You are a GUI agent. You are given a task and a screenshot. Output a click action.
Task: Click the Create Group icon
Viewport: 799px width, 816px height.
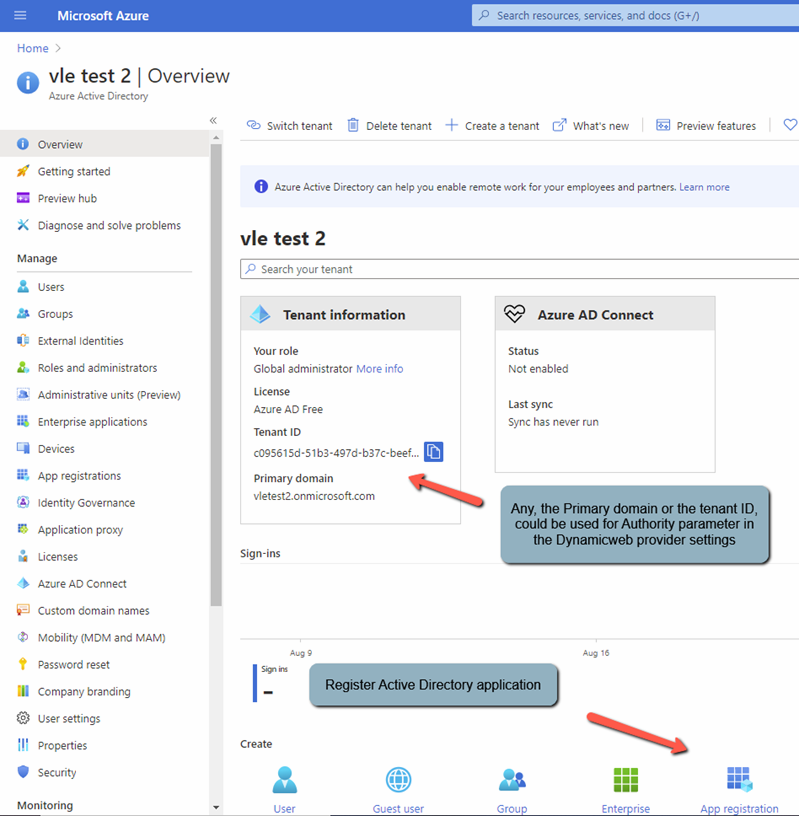coord(512,780)
